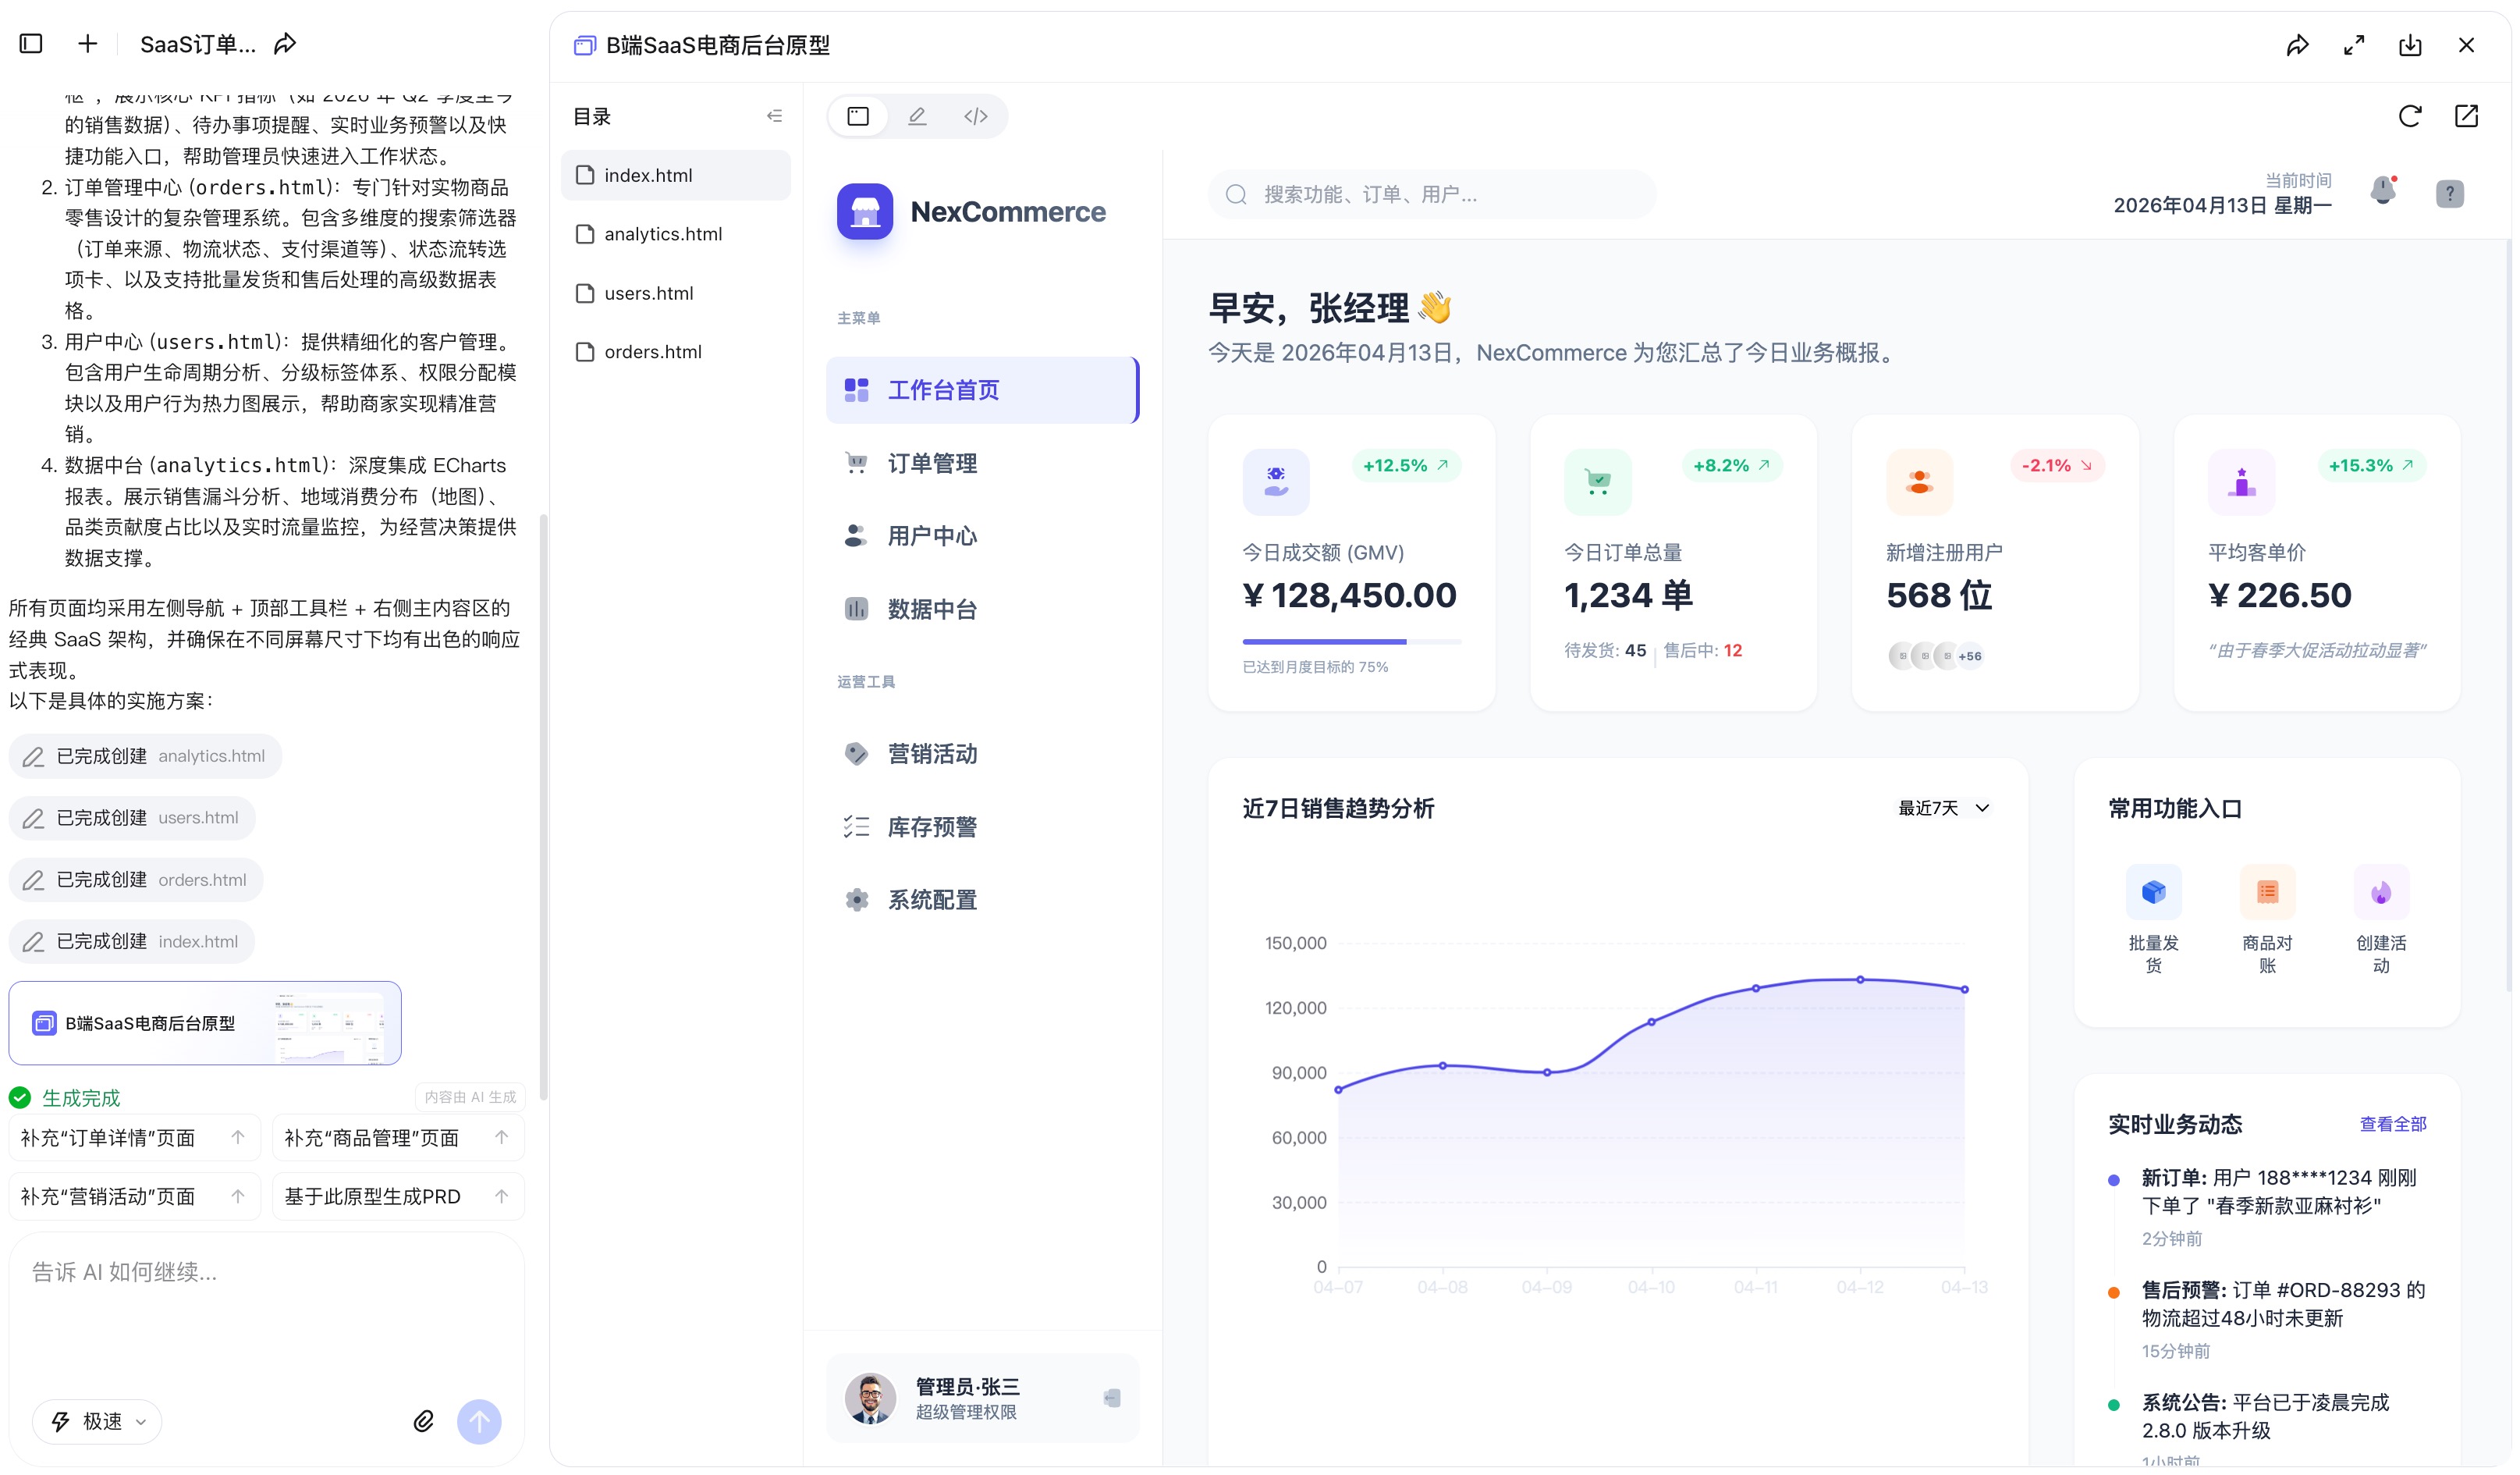Open preview in new window icon
This screenshot has height=1475, width=2520.
(2466, 116)
